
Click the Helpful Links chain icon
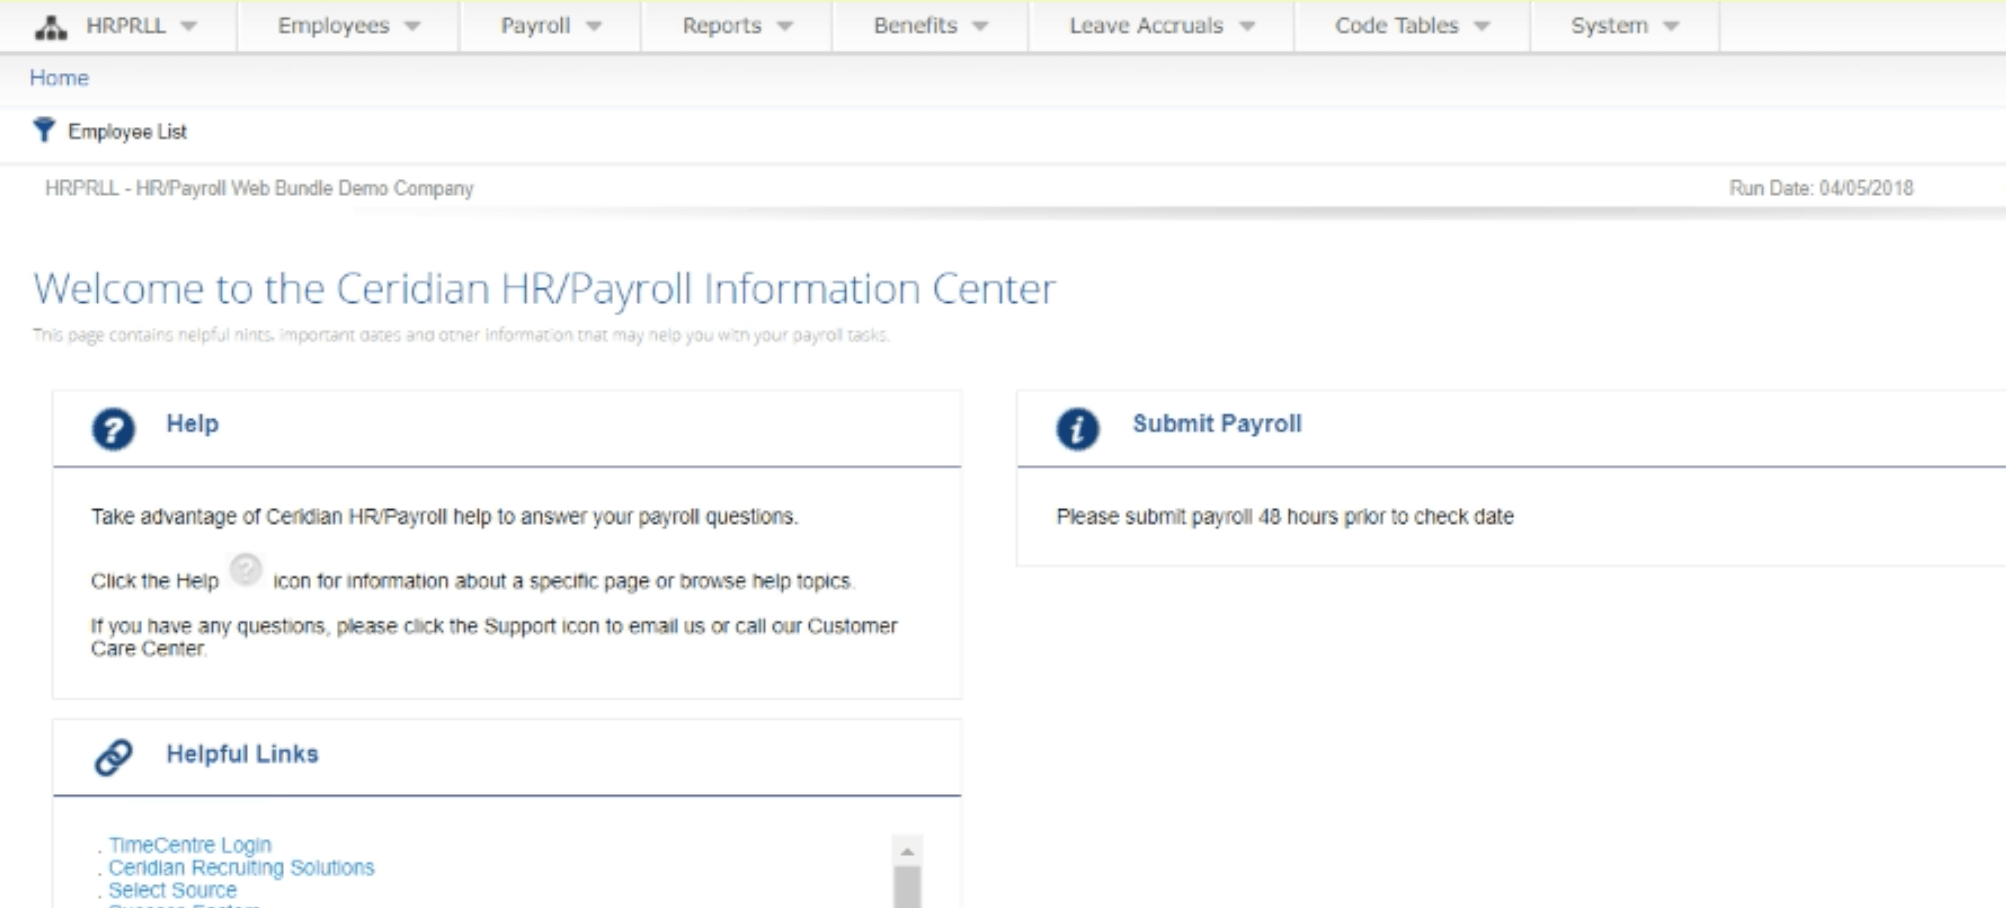[x=113, y=757]
